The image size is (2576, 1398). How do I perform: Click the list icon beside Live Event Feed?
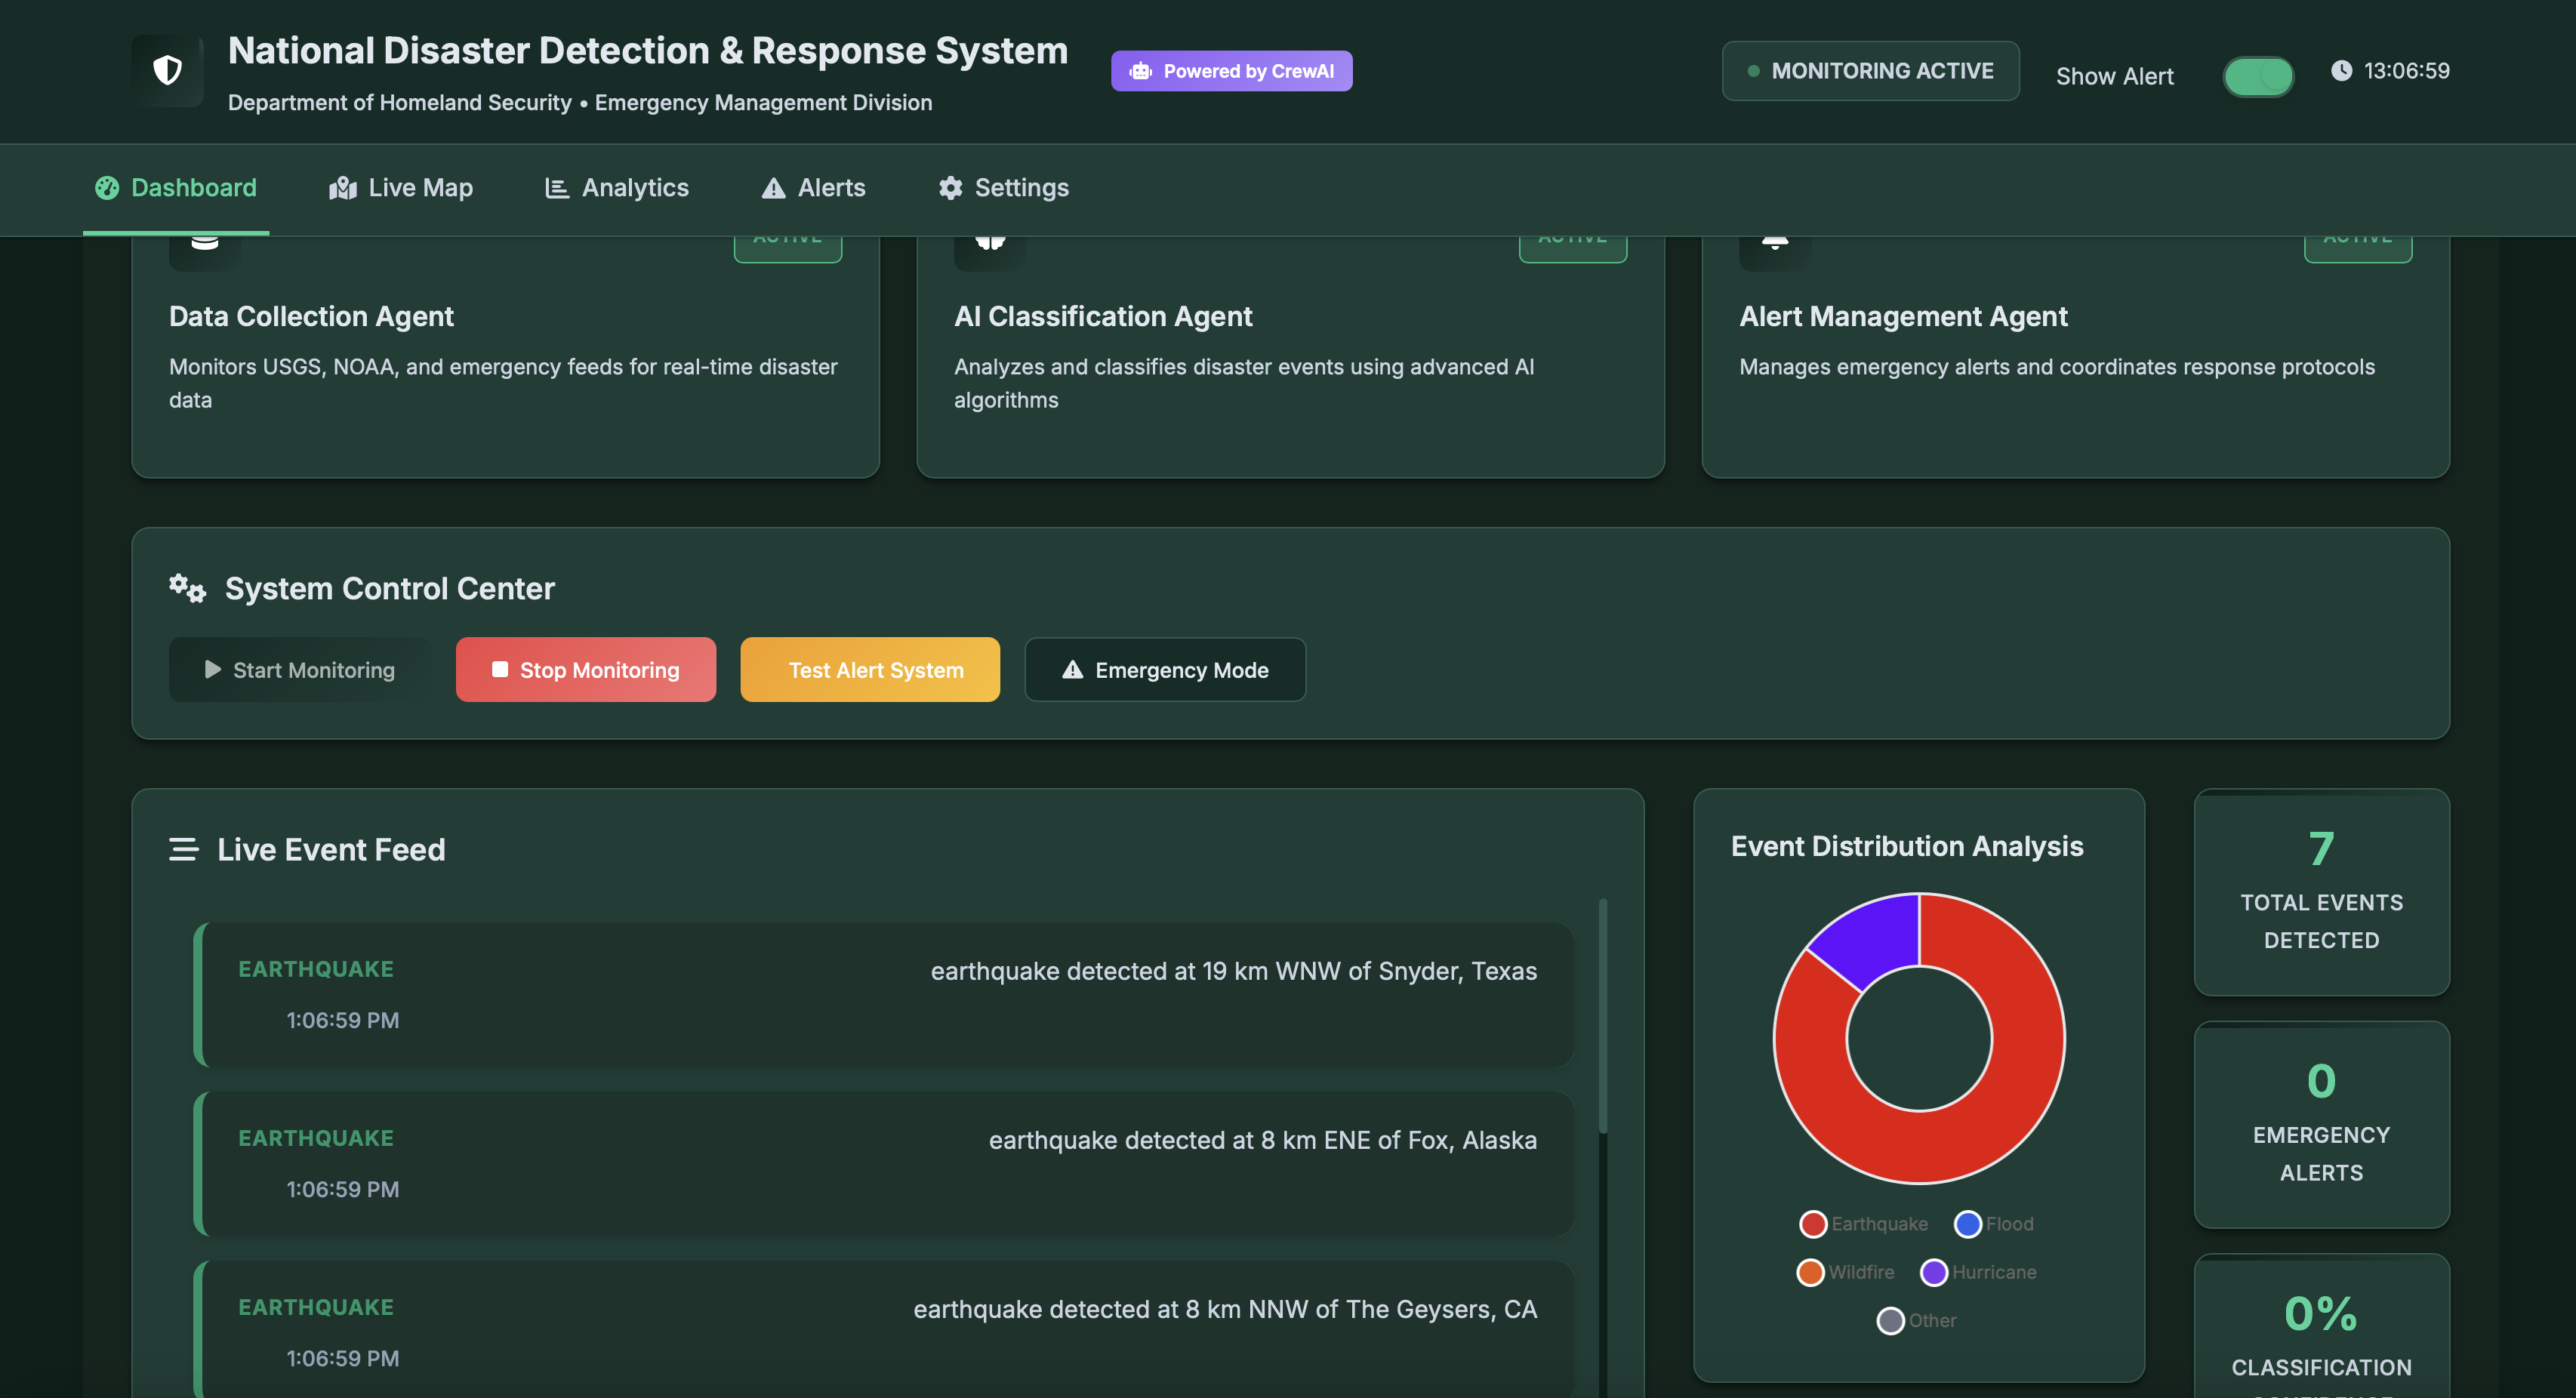pos(183,849)
